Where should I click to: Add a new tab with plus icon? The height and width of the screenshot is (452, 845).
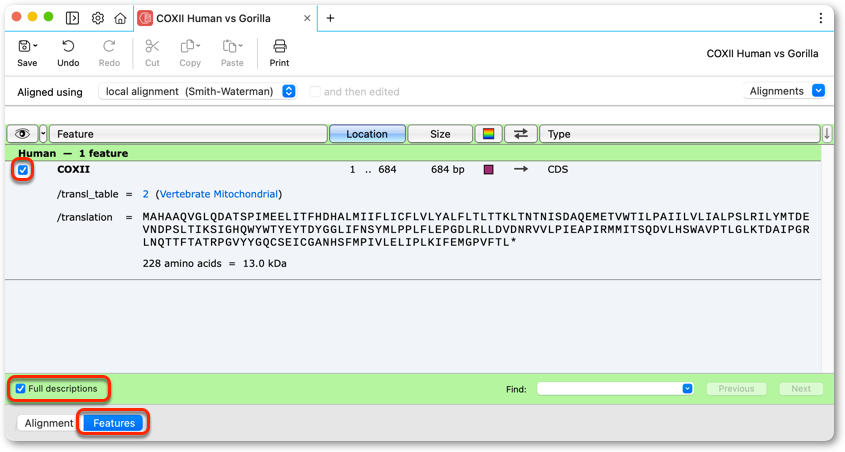pos(330,18)
